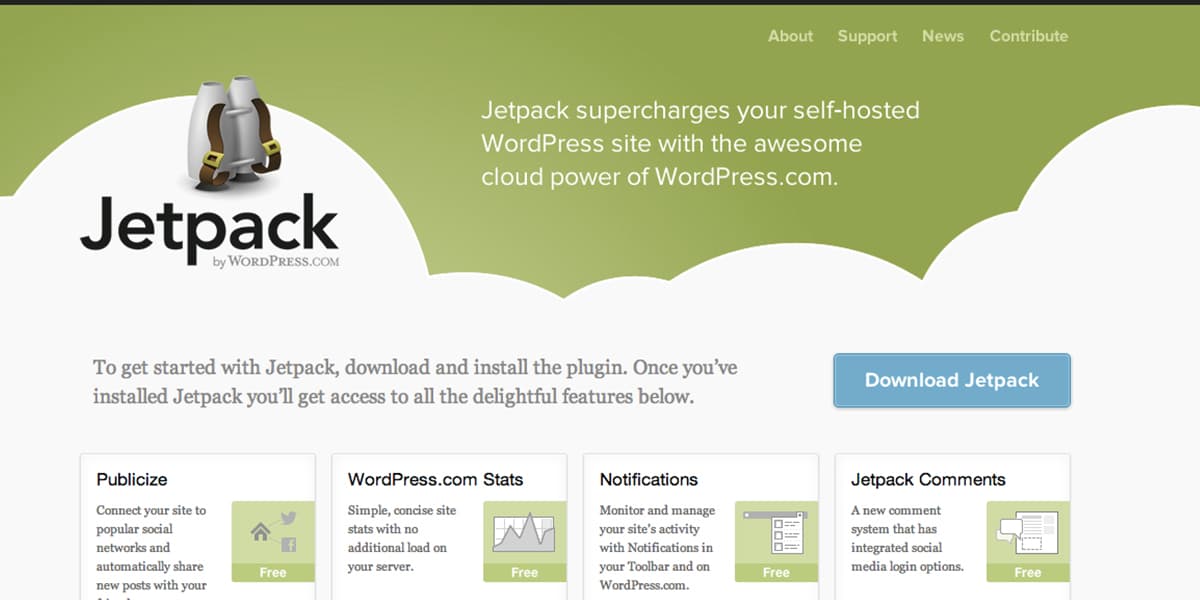Viewport: 1200px width, 600px height.
Task: Click the Free badge on Publicize card
Action: pyautogui.click(x=272, y=572)
